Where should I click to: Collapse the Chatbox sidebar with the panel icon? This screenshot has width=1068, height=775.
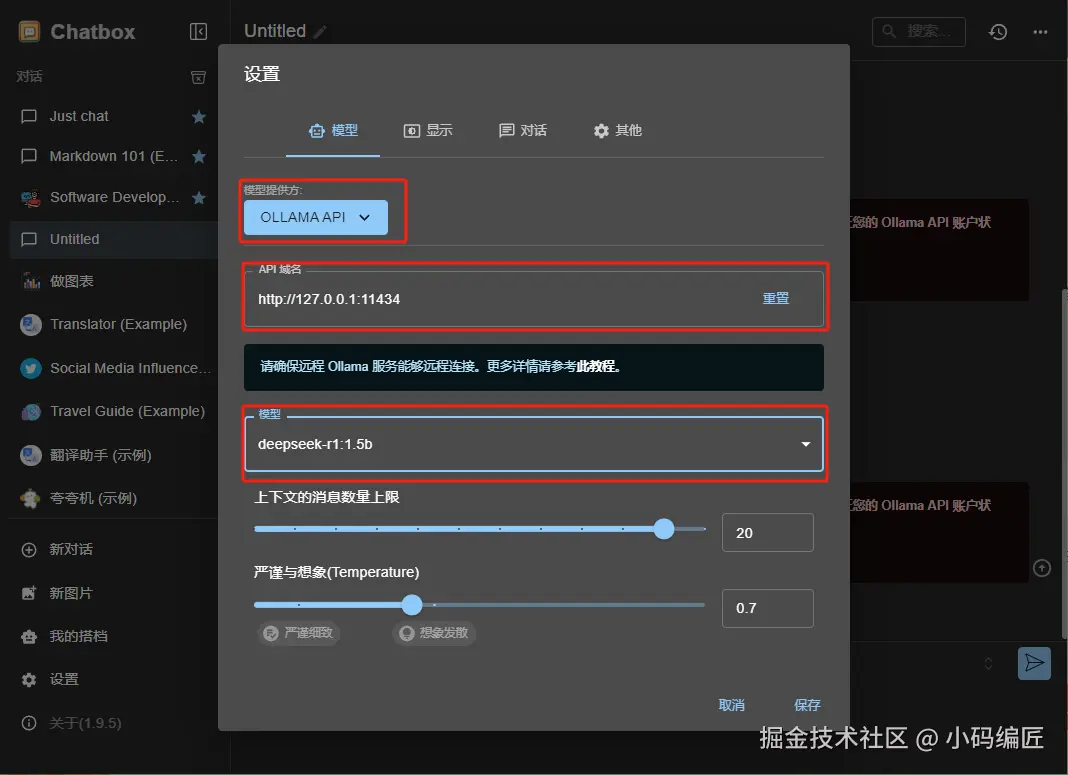pos(198,31)
